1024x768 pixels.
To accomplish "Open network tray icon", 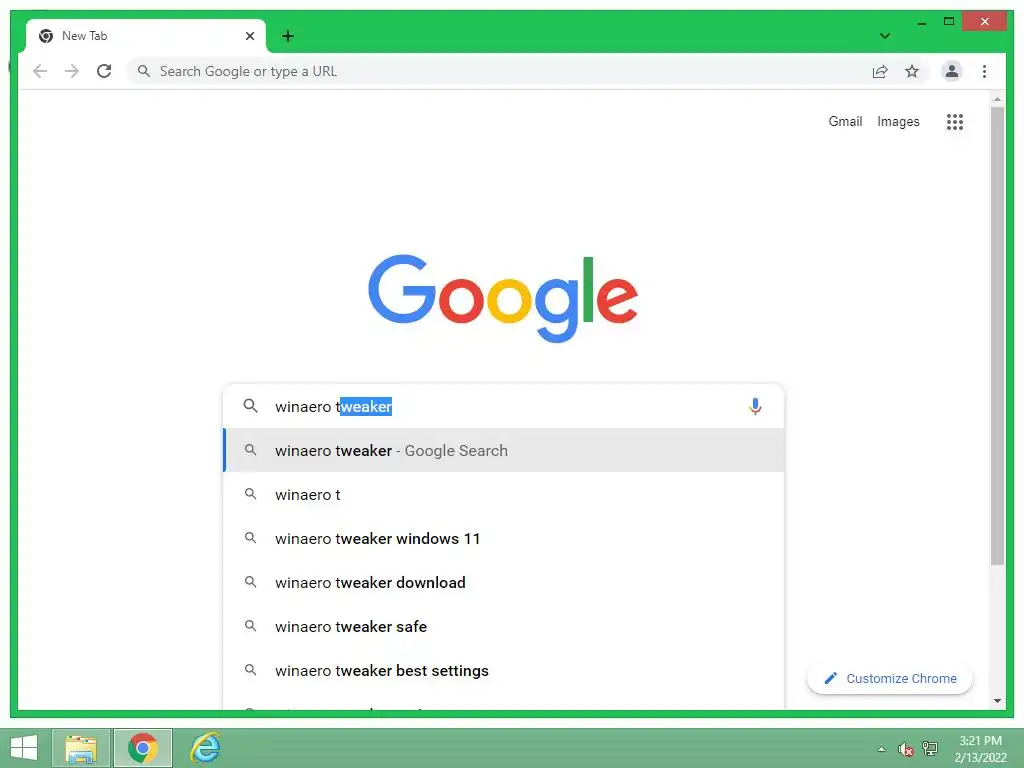I will (x=929, y=748).
